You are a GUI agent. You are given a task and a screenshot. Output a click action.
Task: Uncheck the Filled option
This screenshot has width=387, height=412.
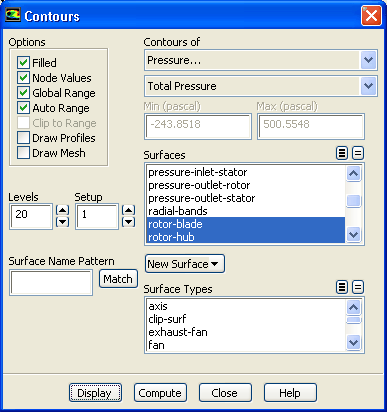(23, 63)
